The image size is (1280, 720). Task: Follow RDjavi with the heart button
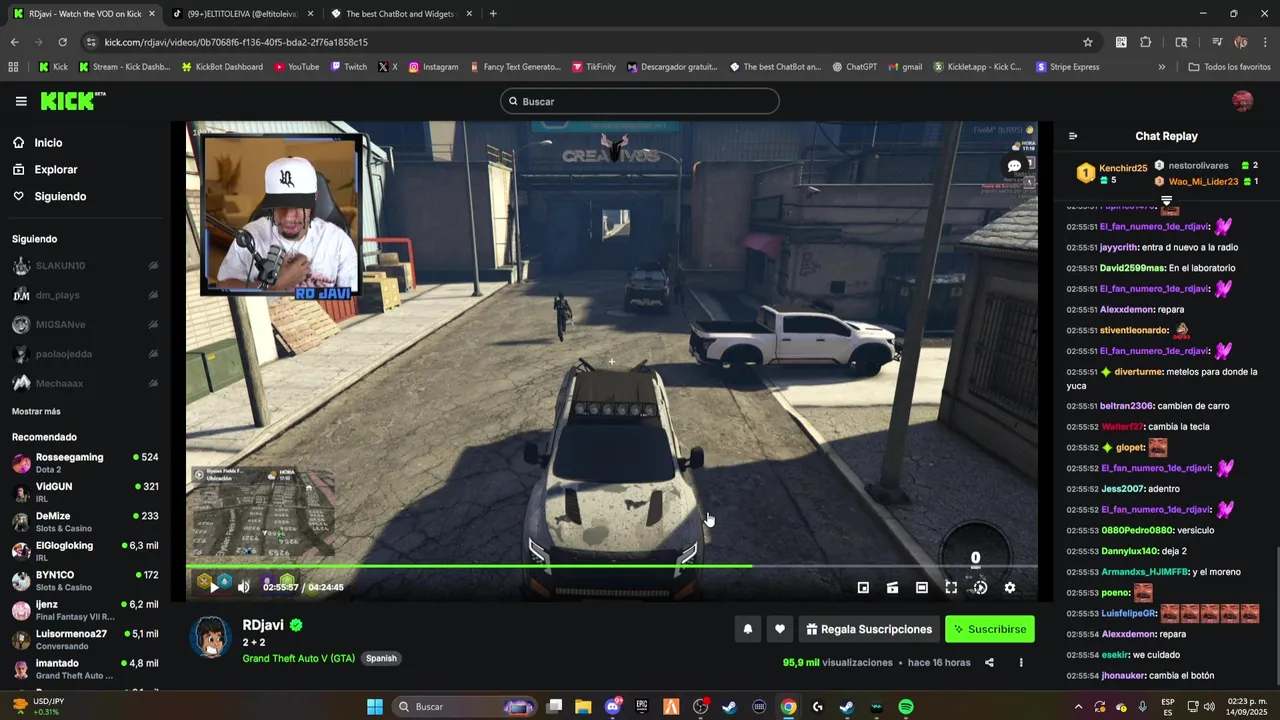pyautogui.click(x=780, y=629)
